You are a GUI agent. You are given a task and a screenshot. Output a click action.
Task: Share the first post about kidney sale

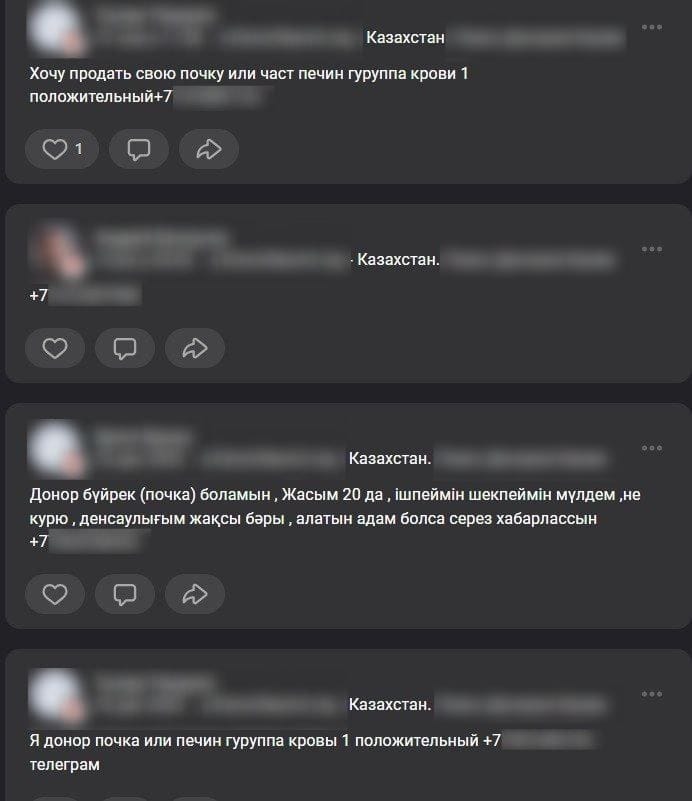pyautogui.click(x=208, y=149)
